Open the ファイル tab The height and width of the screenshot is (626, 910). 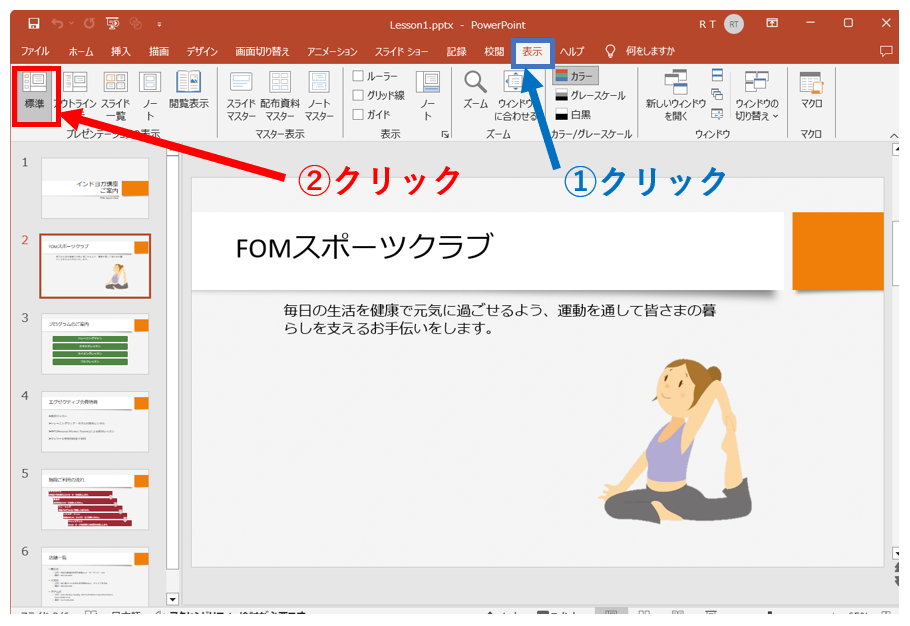click(x=35, y=51)
